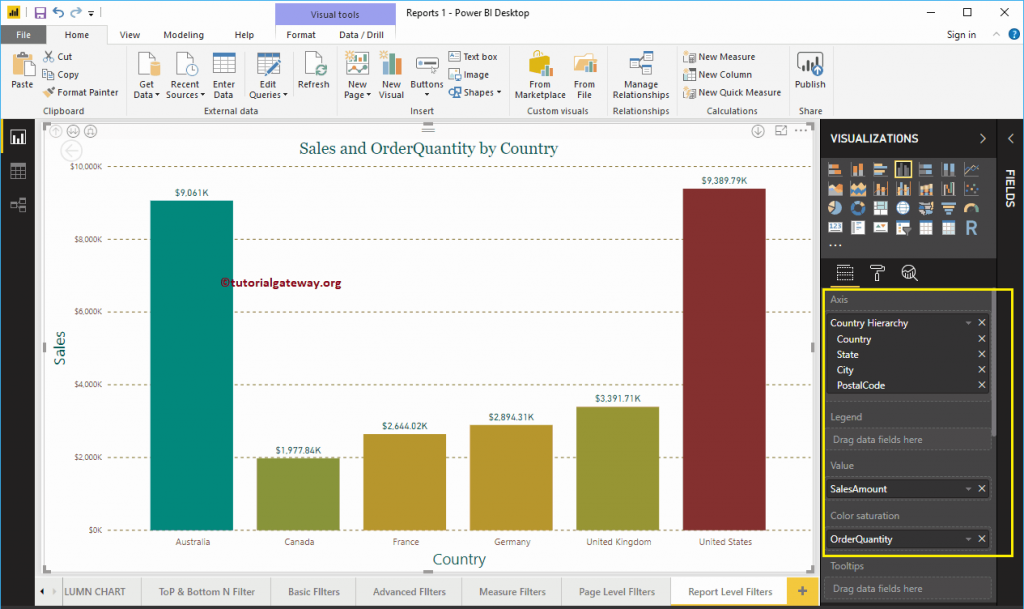The width and height of the screenshot is (1024, 609).
Task: Select the Gauge visualization icon
Action: click(971, 208)
